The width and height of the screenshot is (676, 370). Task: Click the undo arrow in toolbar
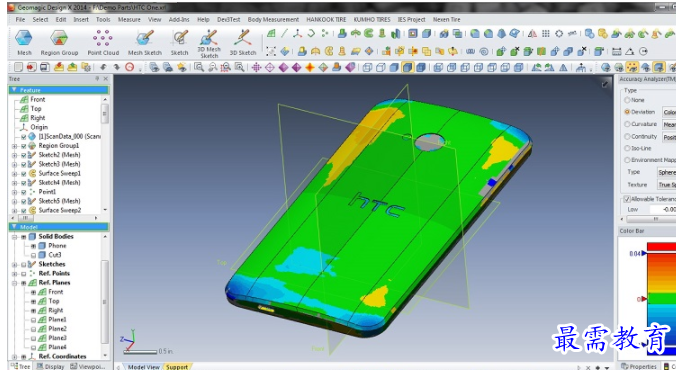tap(103, 67)
